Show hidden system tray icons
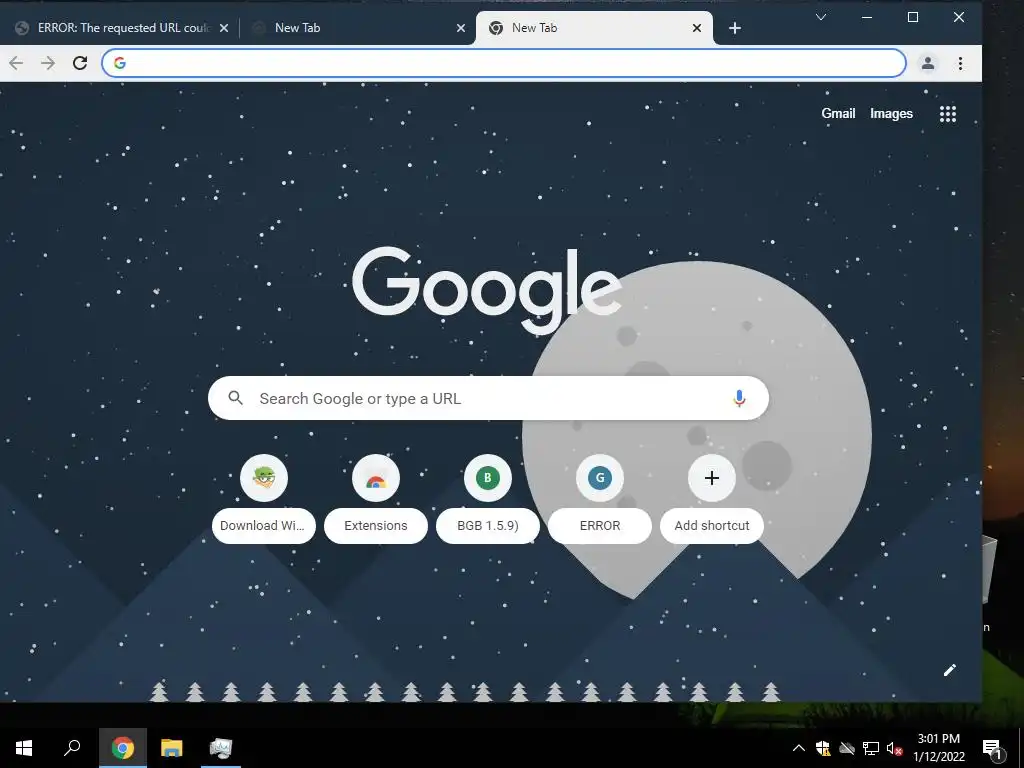1024x768 pixels. pos(799,748)
